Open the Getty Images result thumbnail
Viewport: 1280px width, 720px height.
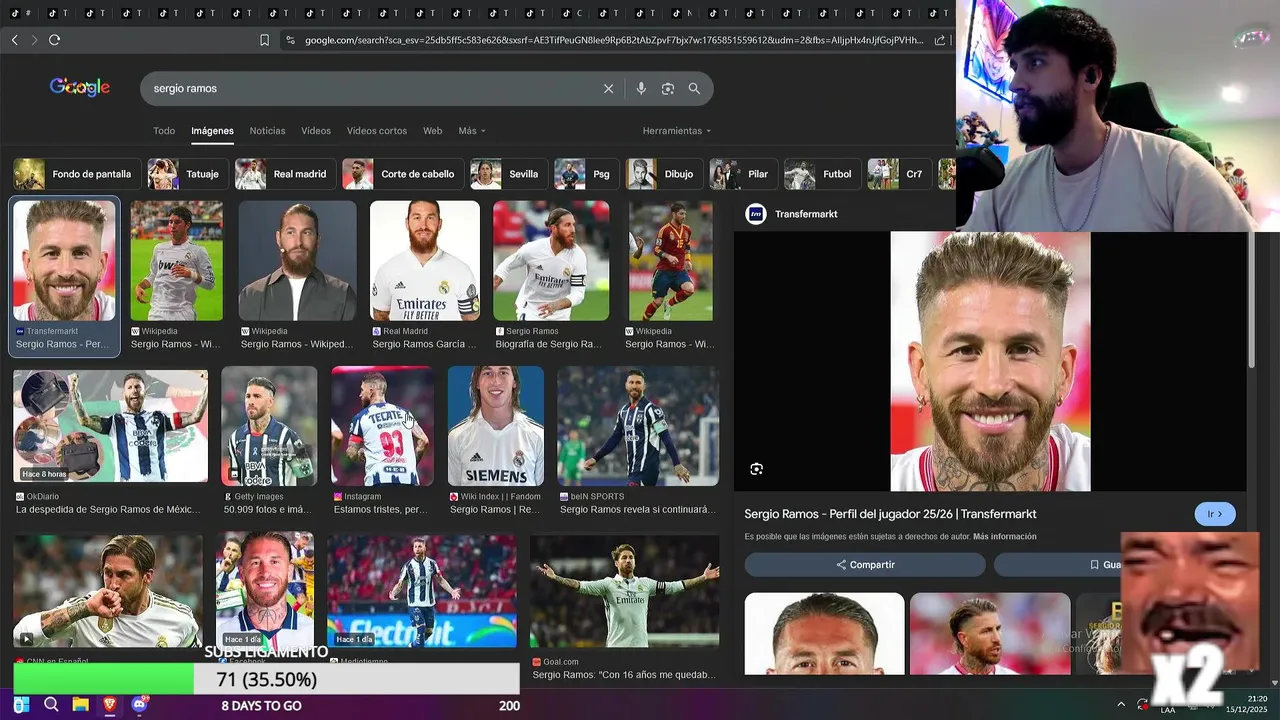pos(269,426)
